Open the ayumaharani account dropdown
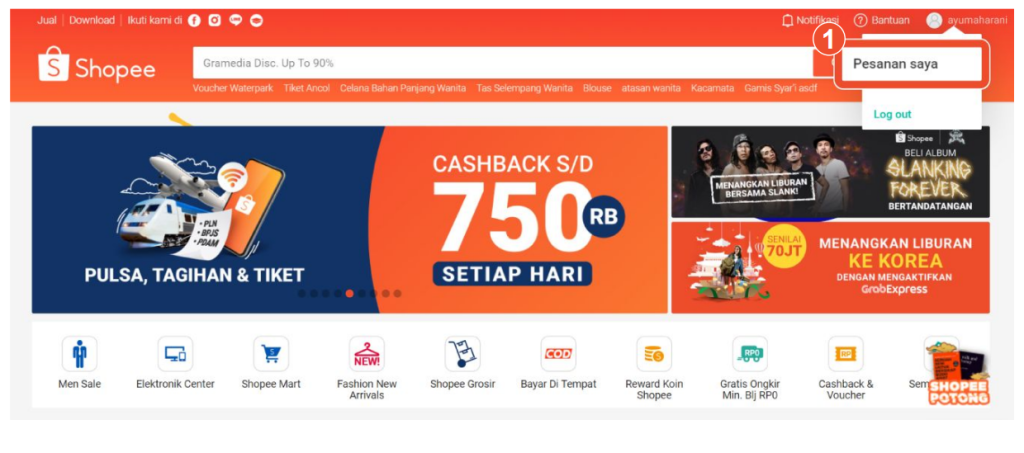This screenshot has height=453, width=1024. tap(967, 20)
